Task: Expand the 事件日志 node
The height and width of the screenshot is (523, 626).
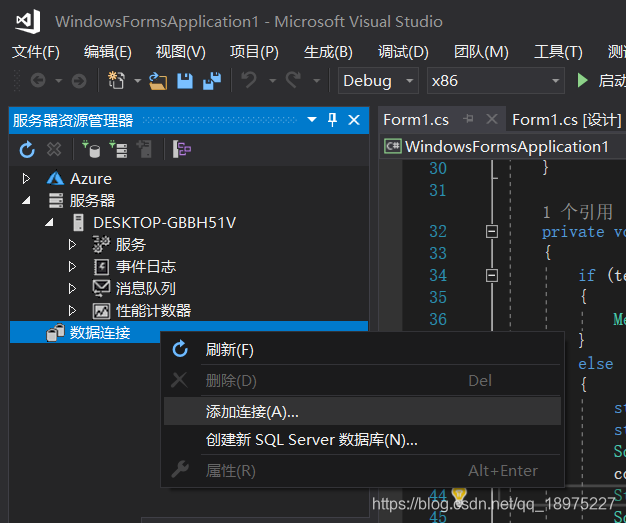Action: [72, 266]
